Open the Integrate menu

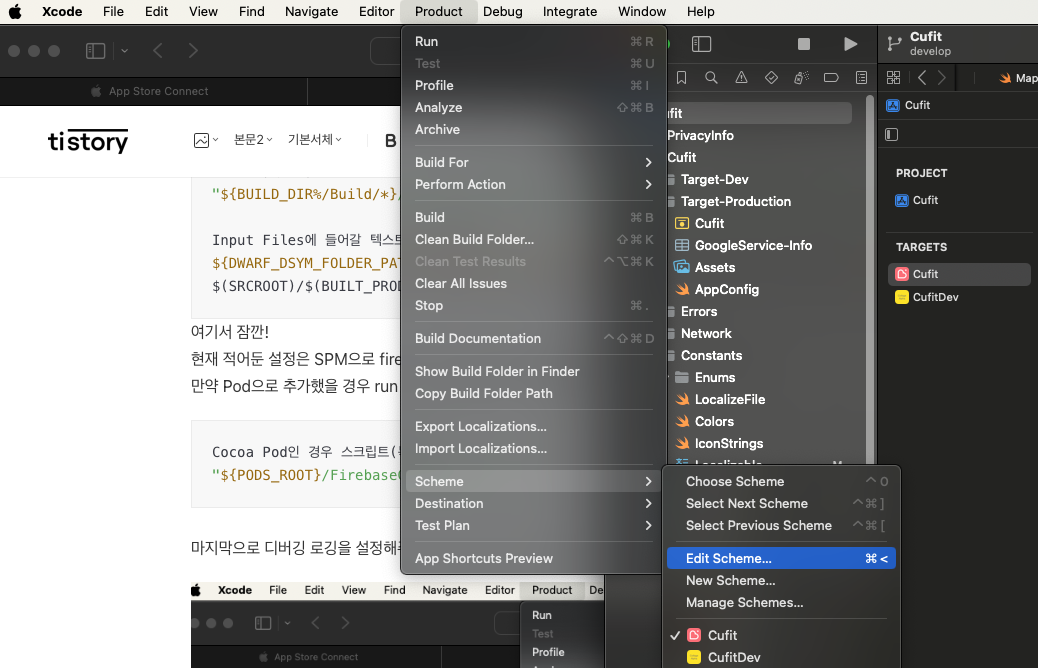[569, 11]
